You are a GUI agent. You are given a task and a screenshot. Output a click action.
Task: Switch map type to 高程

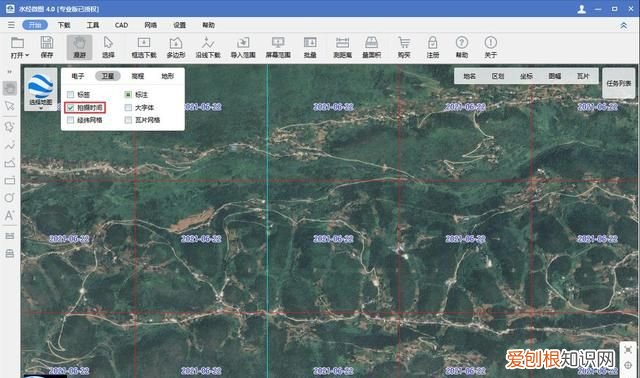(138, 76)
